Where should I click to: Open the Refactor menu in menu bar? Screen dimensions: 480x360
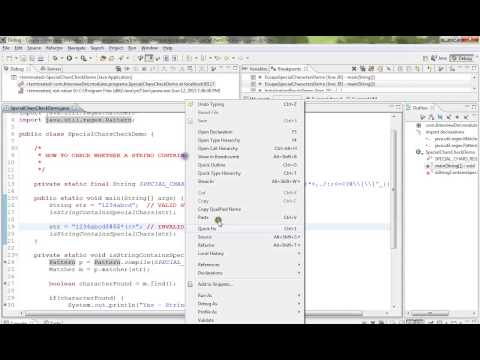coord(54,48)
